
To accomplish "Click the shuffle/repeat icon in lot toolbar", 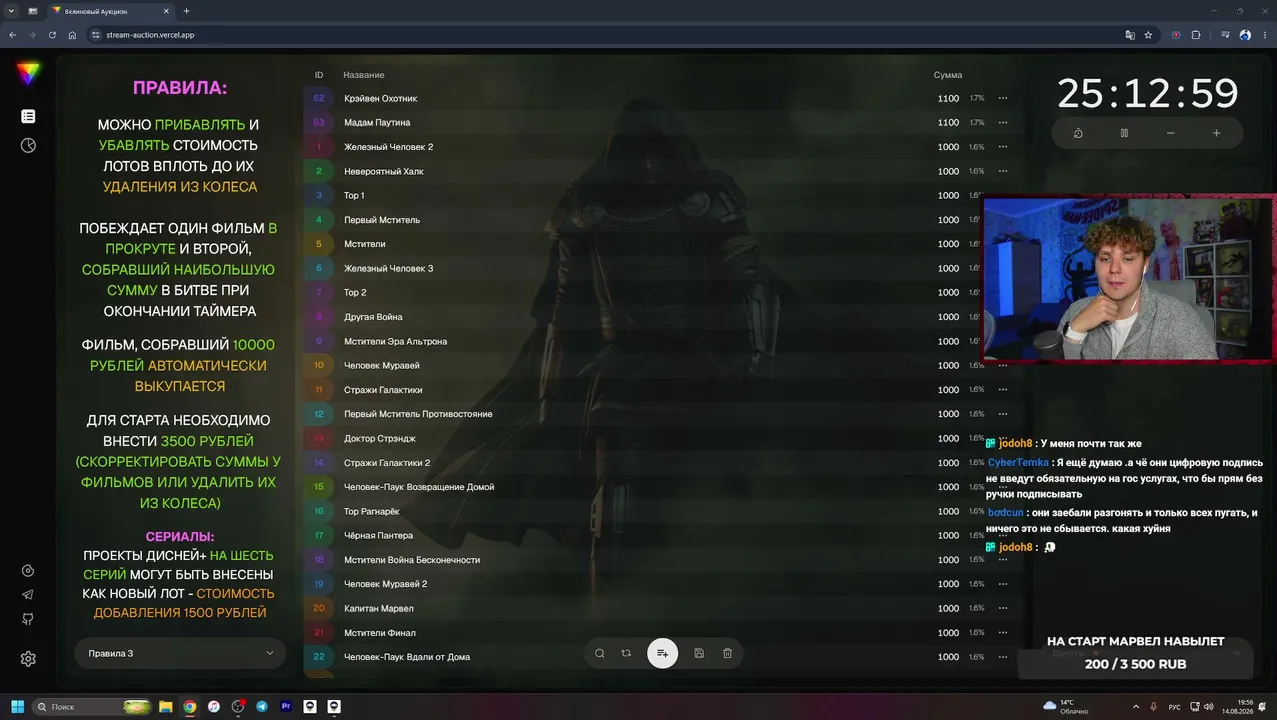I will tap(626, 653).
